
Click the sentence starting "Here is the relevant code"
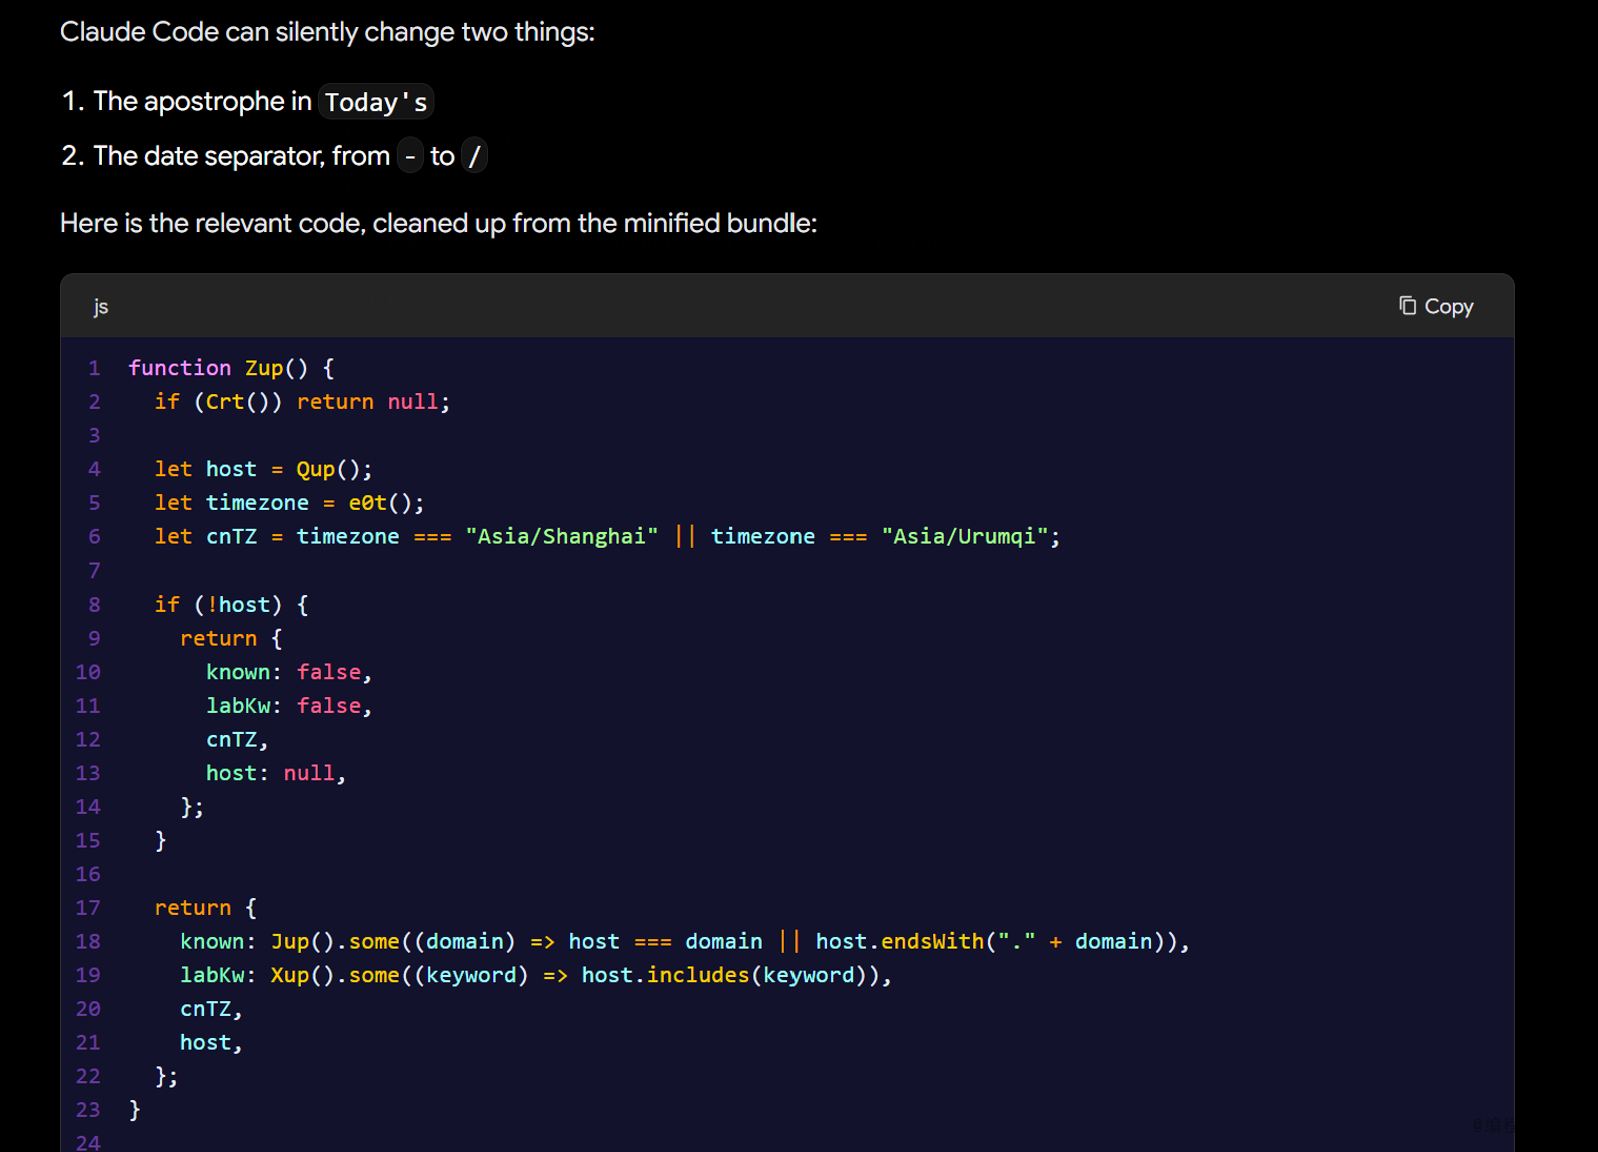pyautogui.click(x=438, y=223)
